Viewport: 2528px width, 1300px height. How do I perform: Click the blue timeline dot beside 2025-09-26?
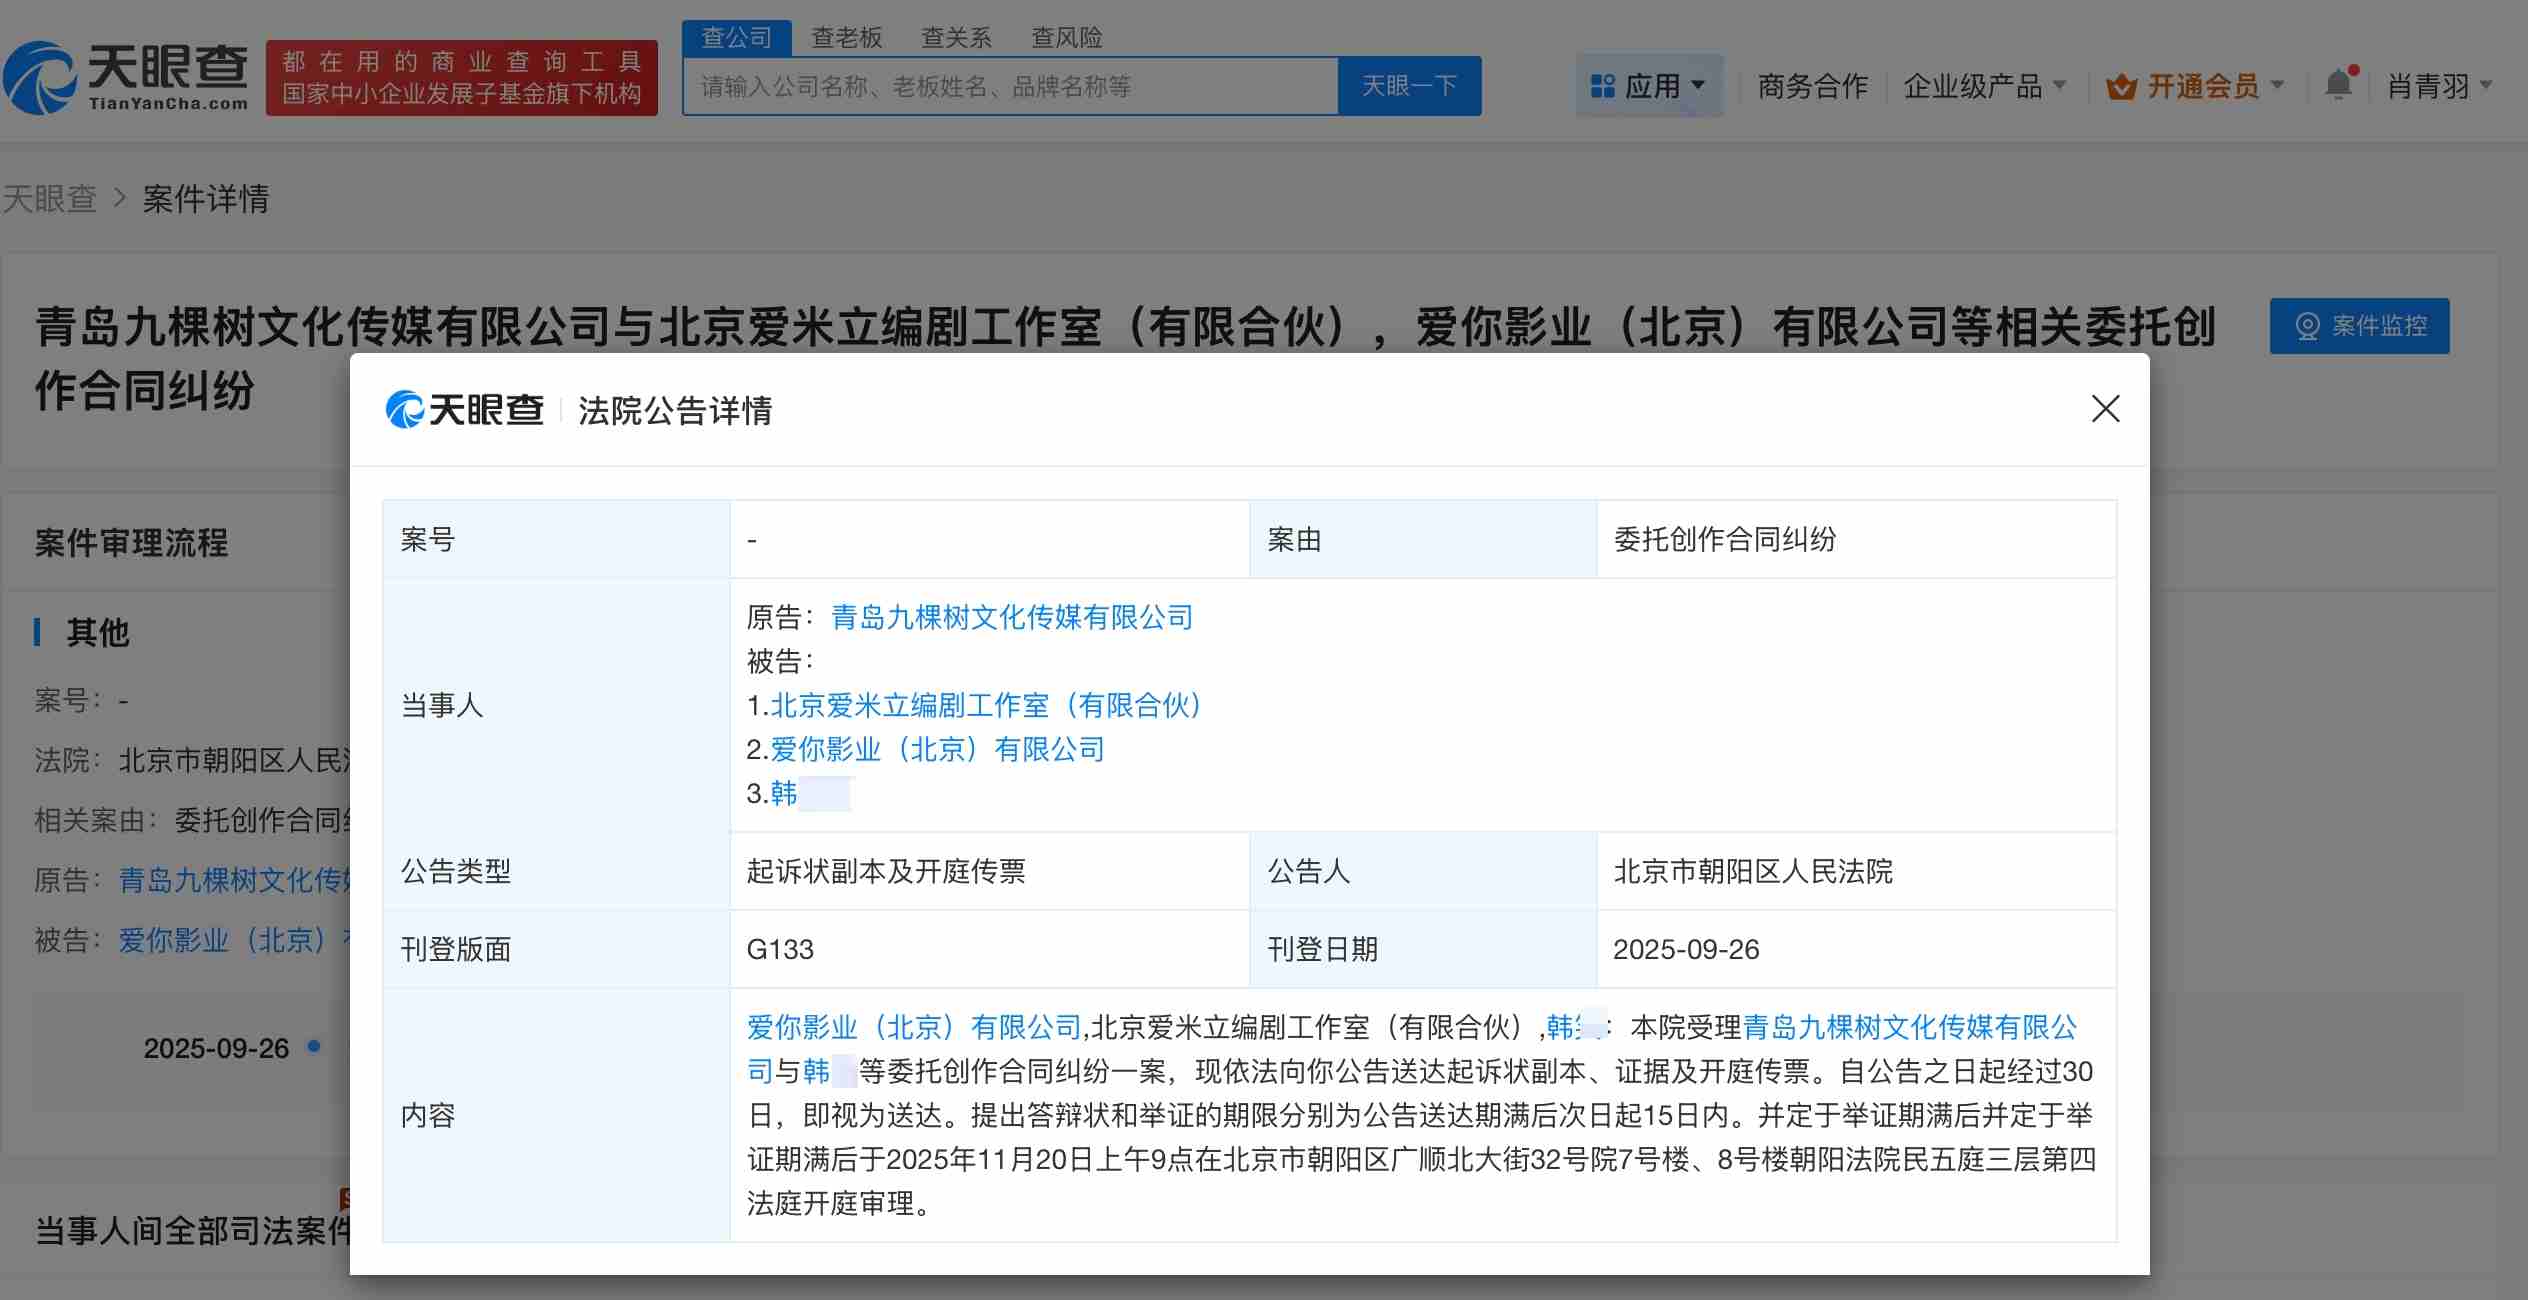pos(311,1047)
